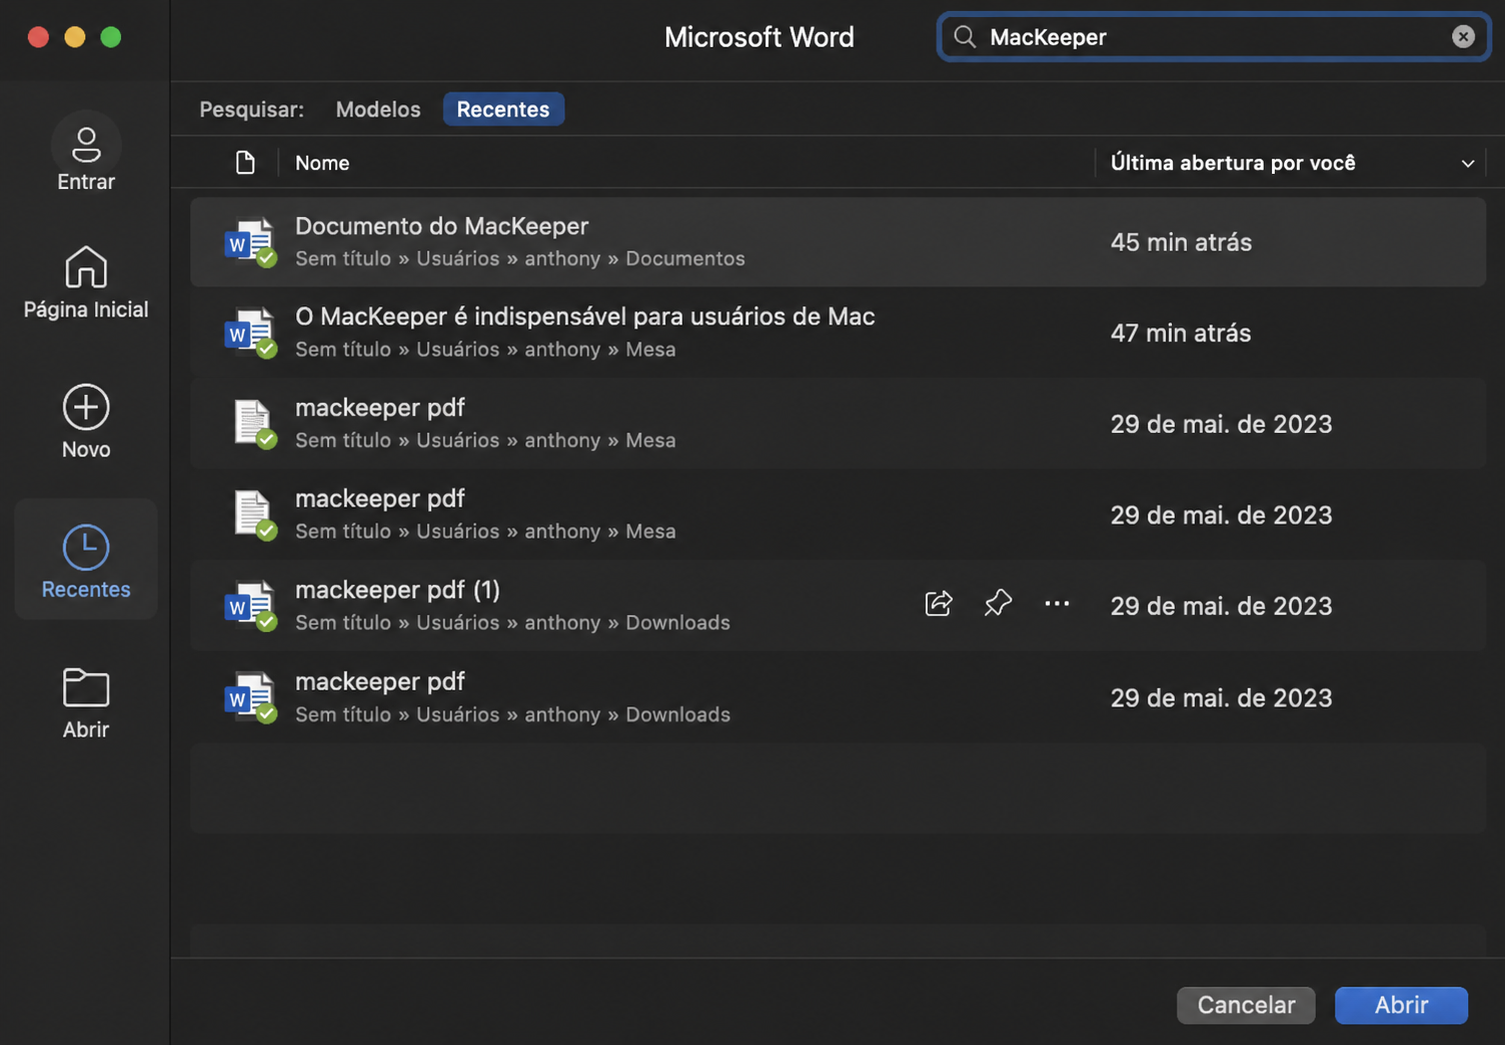Create a new document with Novo

point(86,421)
